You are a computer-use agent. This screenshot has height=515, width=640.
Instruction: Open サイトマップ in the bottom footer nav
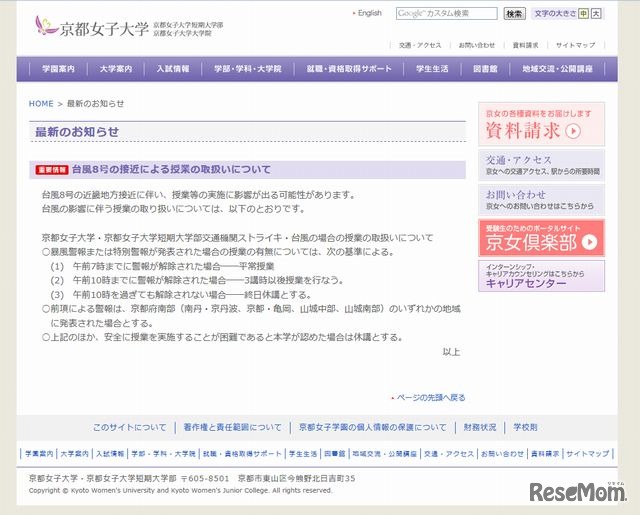click(587, 453)
